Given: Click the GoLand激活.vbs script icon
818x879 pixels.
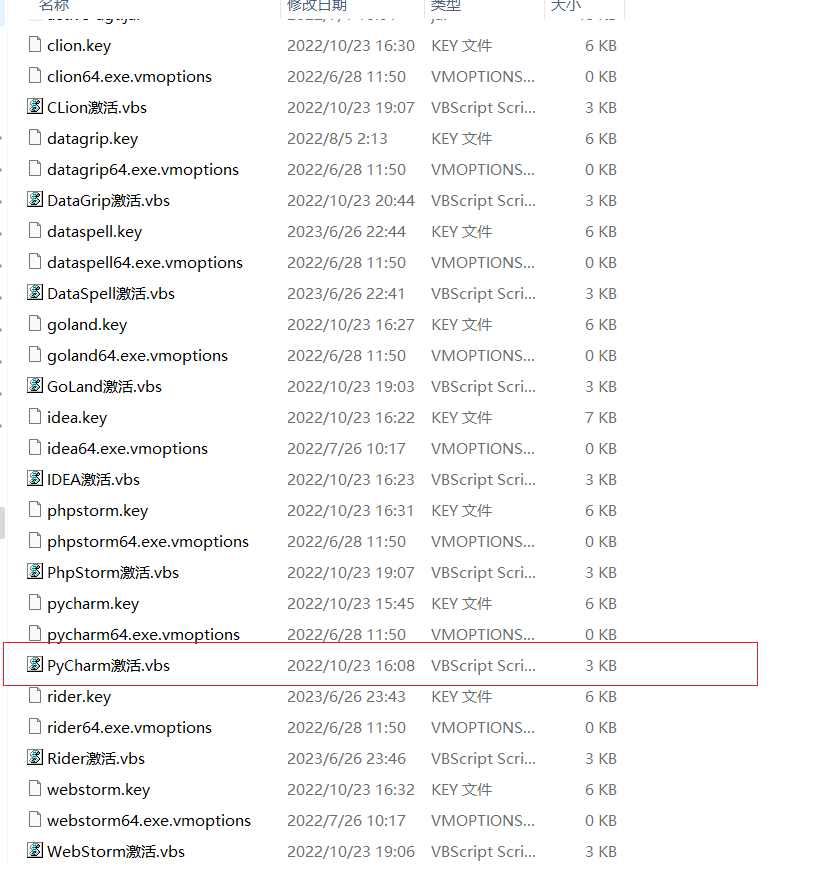Looking at the screenshot, I should coord(35,386).
